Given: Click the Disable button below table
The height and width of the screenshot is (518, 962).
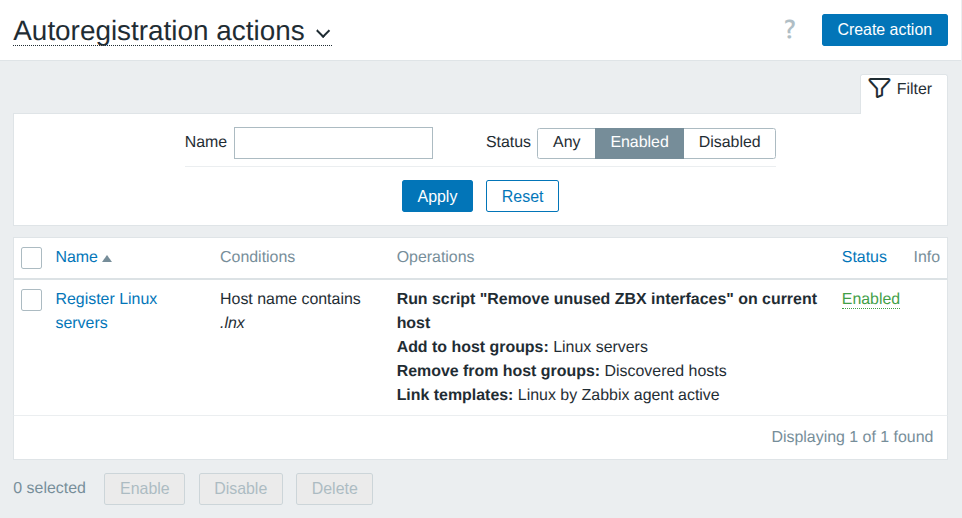Looking at the screenshot, I should pos(241,489).
